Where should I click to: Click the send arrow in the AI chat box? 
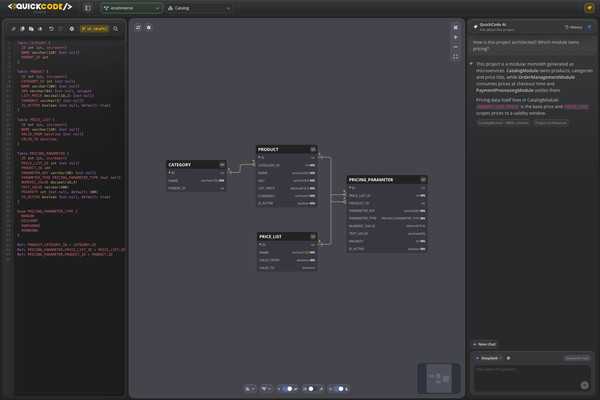(x=584, y=385)
